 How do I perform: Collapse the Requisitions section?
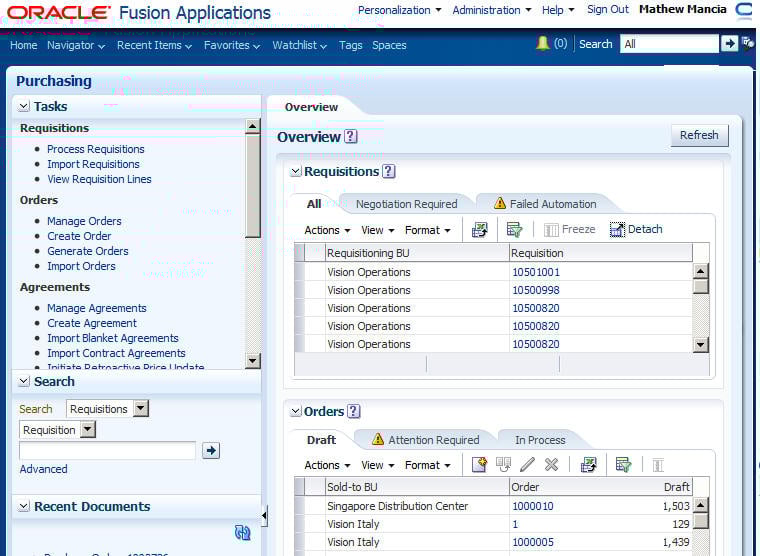click(295, 171)
